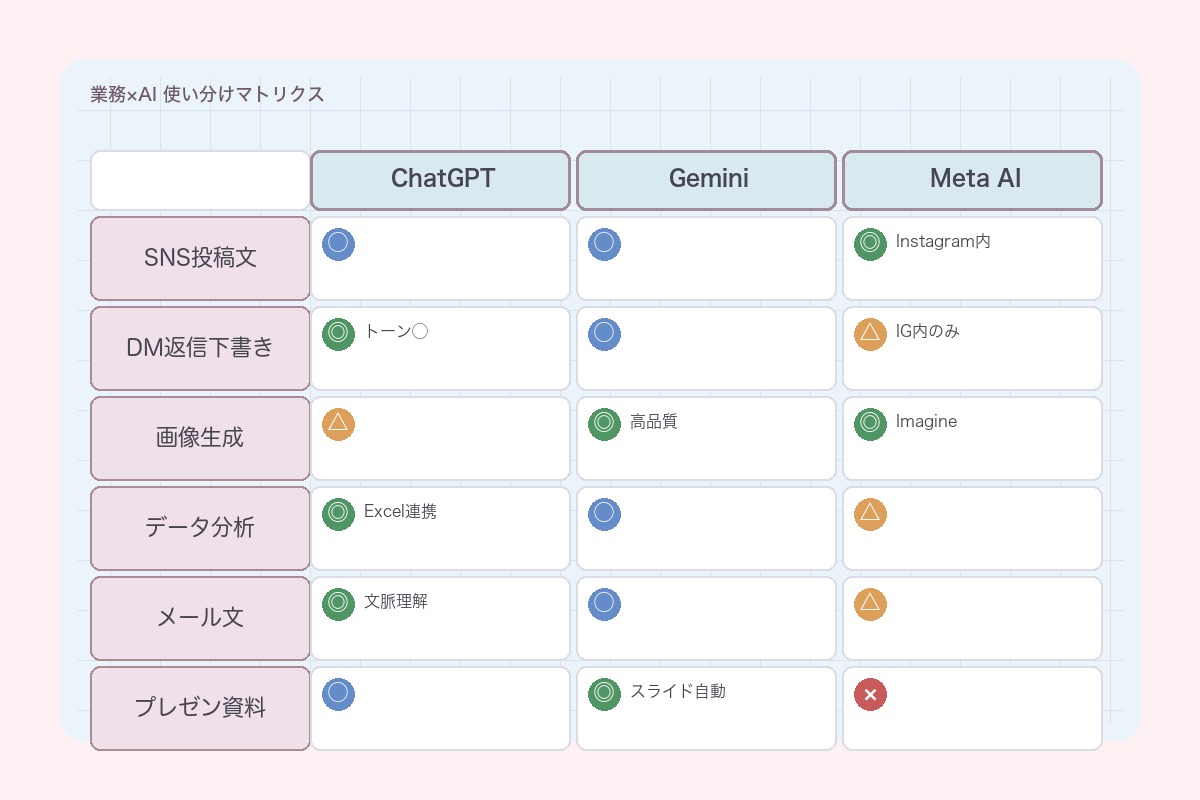Screen dimensions: 1200x800
Task: Click the orange triangle icon for Meta AI メール文
Action: click(x=870, y=604)
